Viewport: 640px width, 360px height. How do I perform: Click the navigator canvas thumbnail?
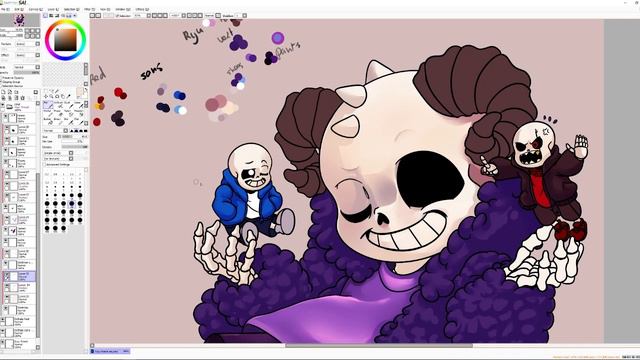(x=19, y=20)
